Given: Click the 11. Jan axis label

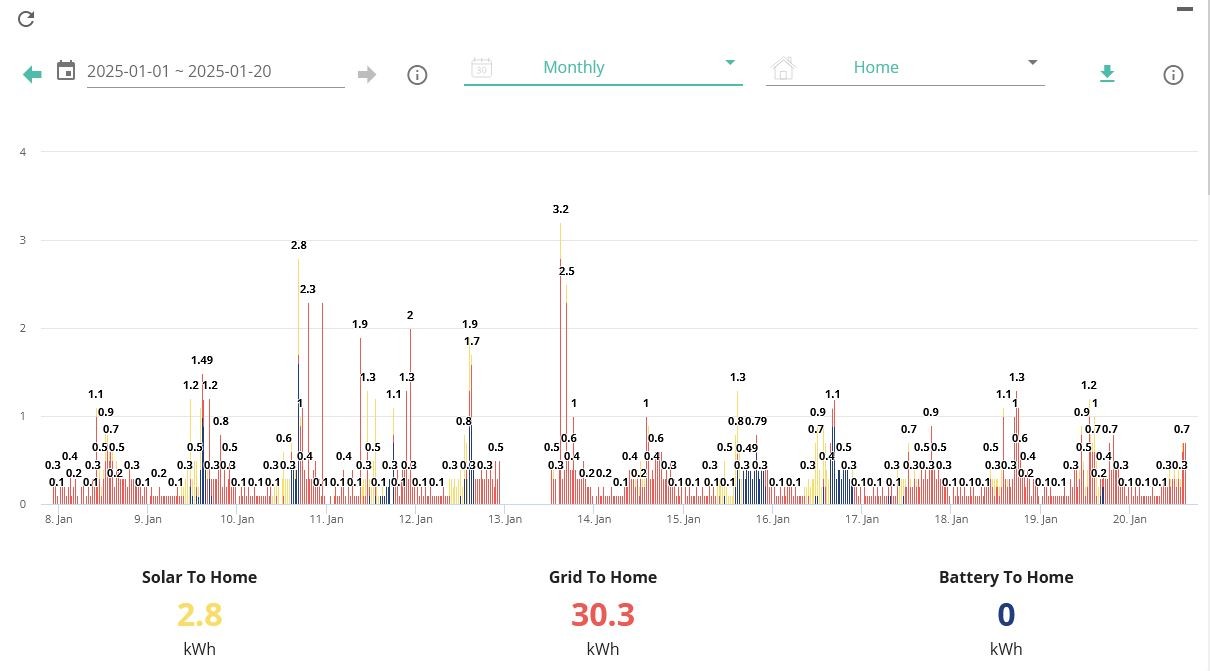Looking at the screenshot, I should [x=327, y=519].
